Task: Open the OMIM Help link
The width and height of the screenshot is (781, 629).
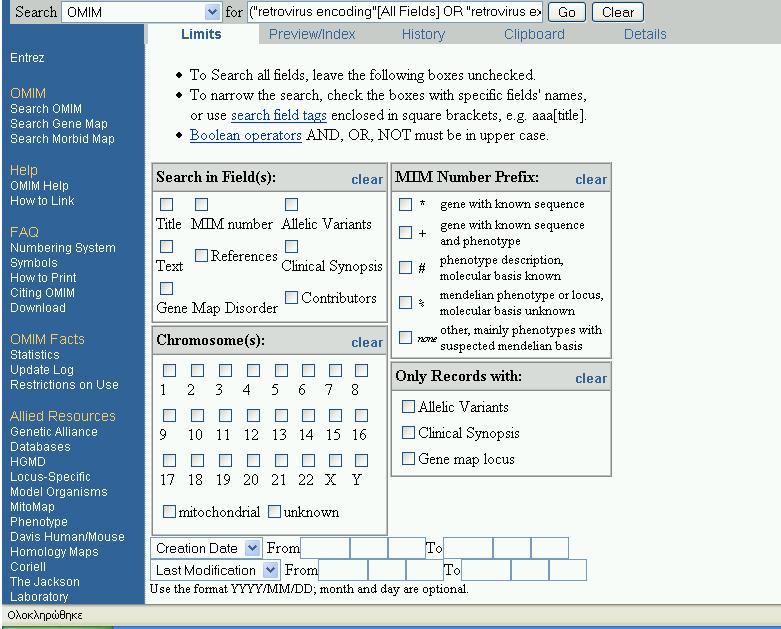Action: pos(39,186)
